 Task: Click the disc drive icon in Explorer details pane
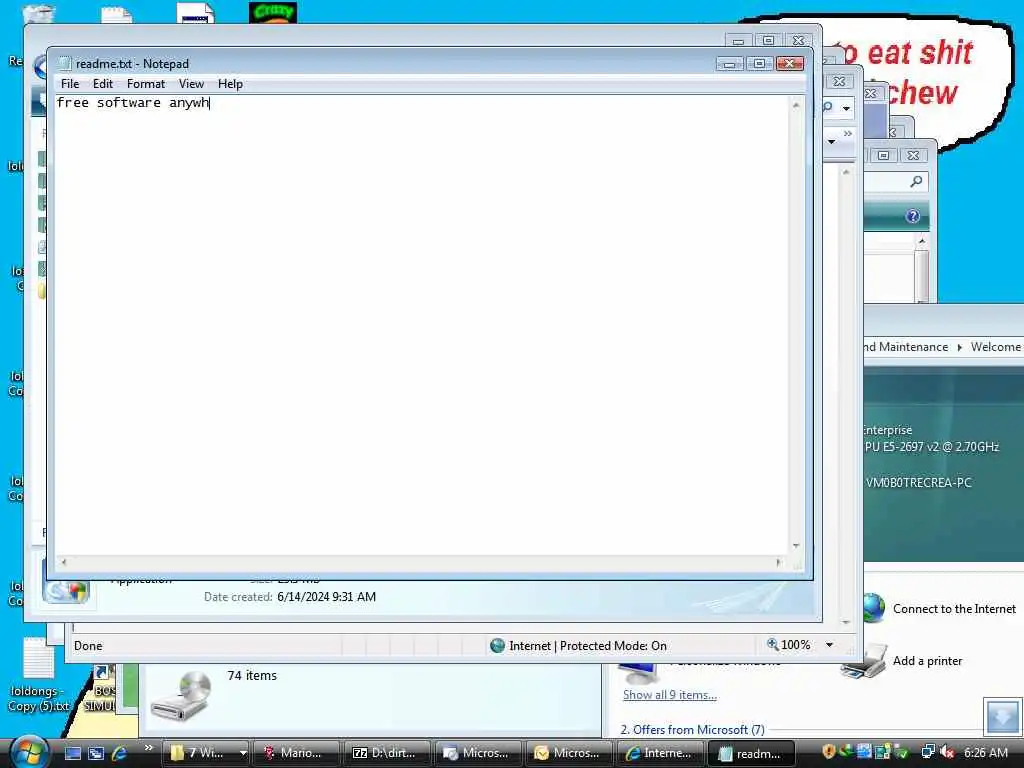[x=182, y=696]
